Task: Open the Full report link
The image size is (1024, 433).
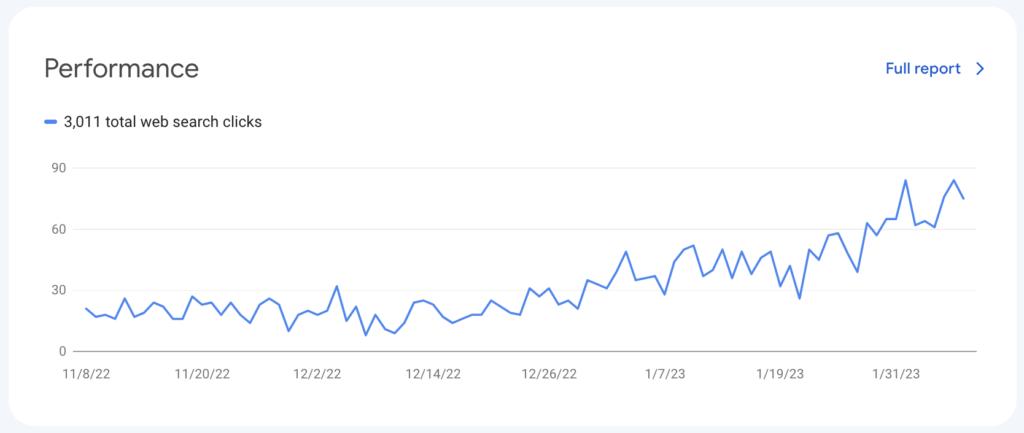Action: 922,69
